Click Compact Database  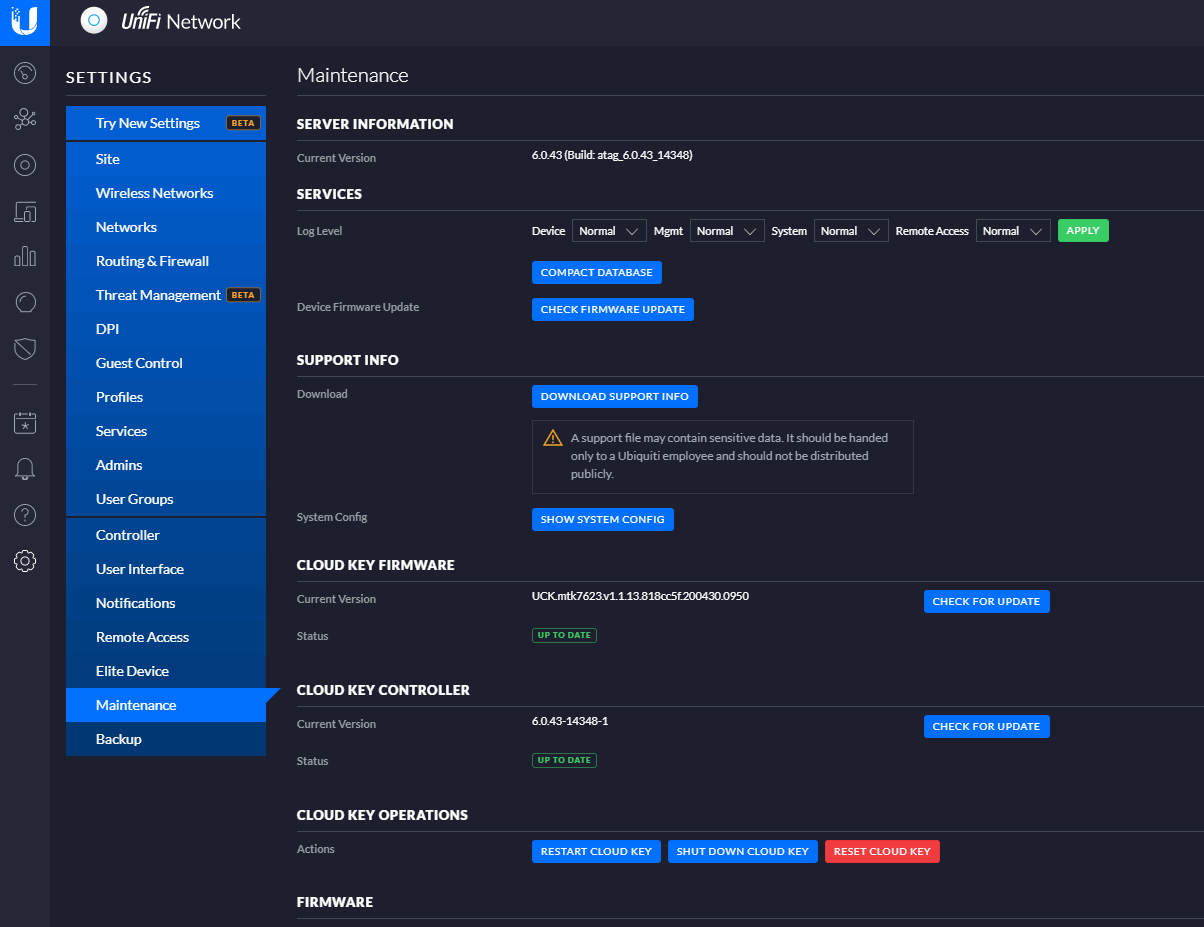click(x=597, y=273)
